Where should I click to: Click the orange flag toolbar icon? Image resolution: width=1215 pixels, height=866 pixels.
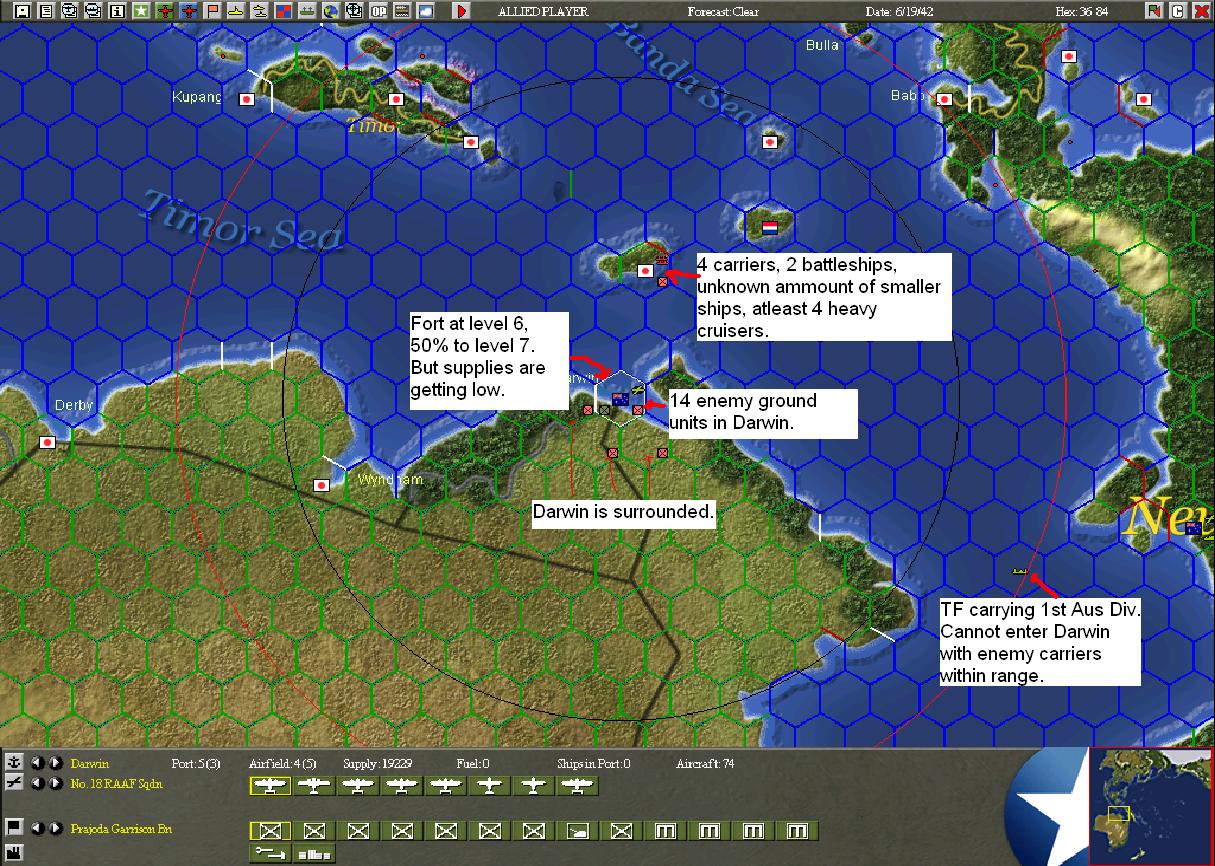[x=213, y=11]
